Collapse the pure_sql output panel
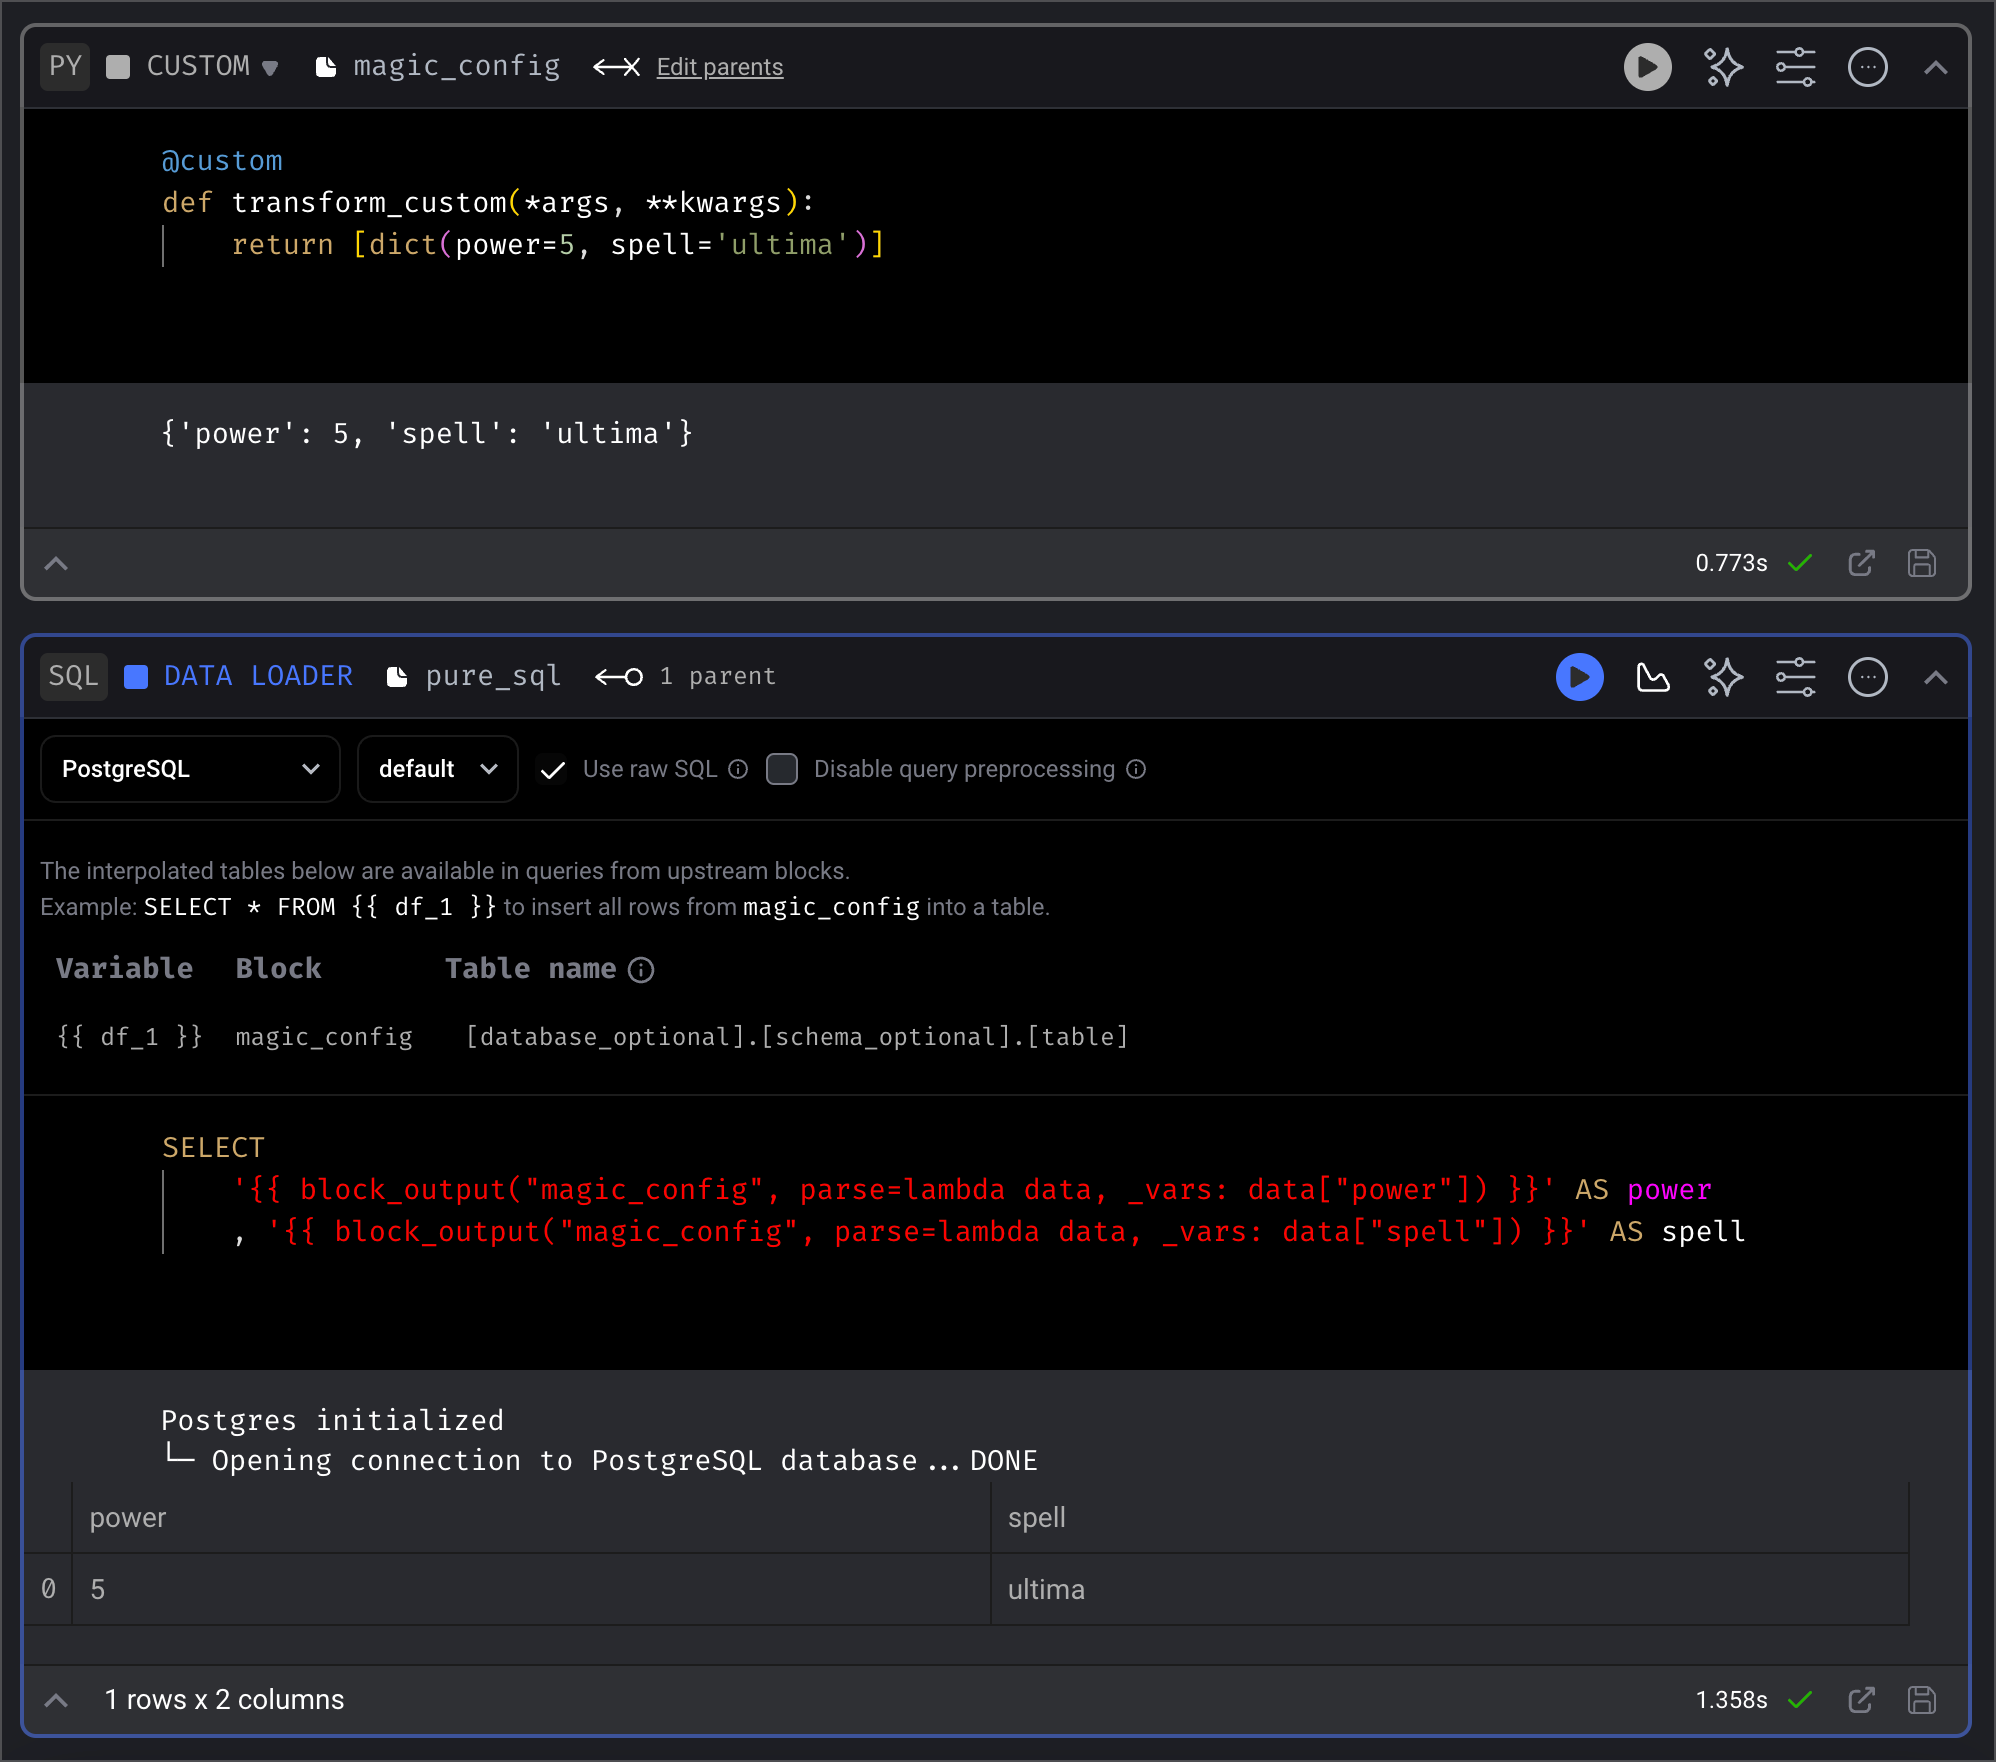The height and width of the screenshot is (1762, 1996). click(56, 1700)
